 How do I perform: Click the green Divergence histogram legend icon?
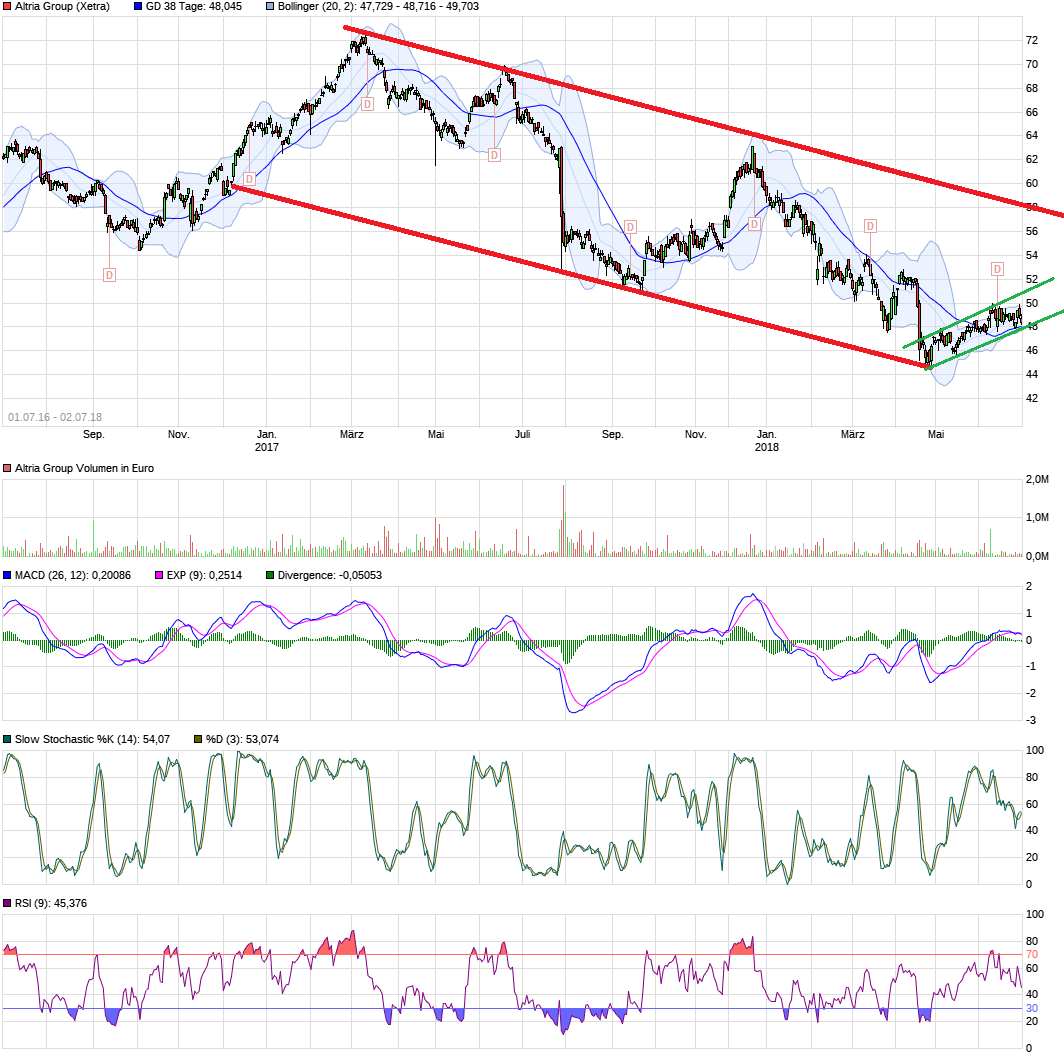coord(271,575)
